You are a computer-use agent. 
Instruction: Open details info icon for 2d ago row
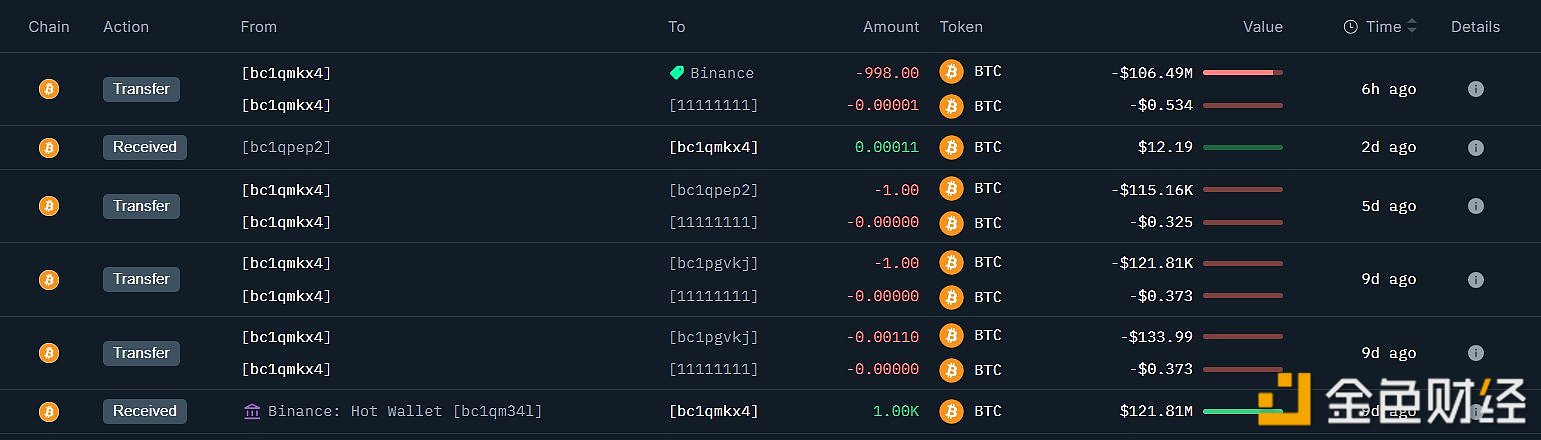click(x=1475, y=148)
